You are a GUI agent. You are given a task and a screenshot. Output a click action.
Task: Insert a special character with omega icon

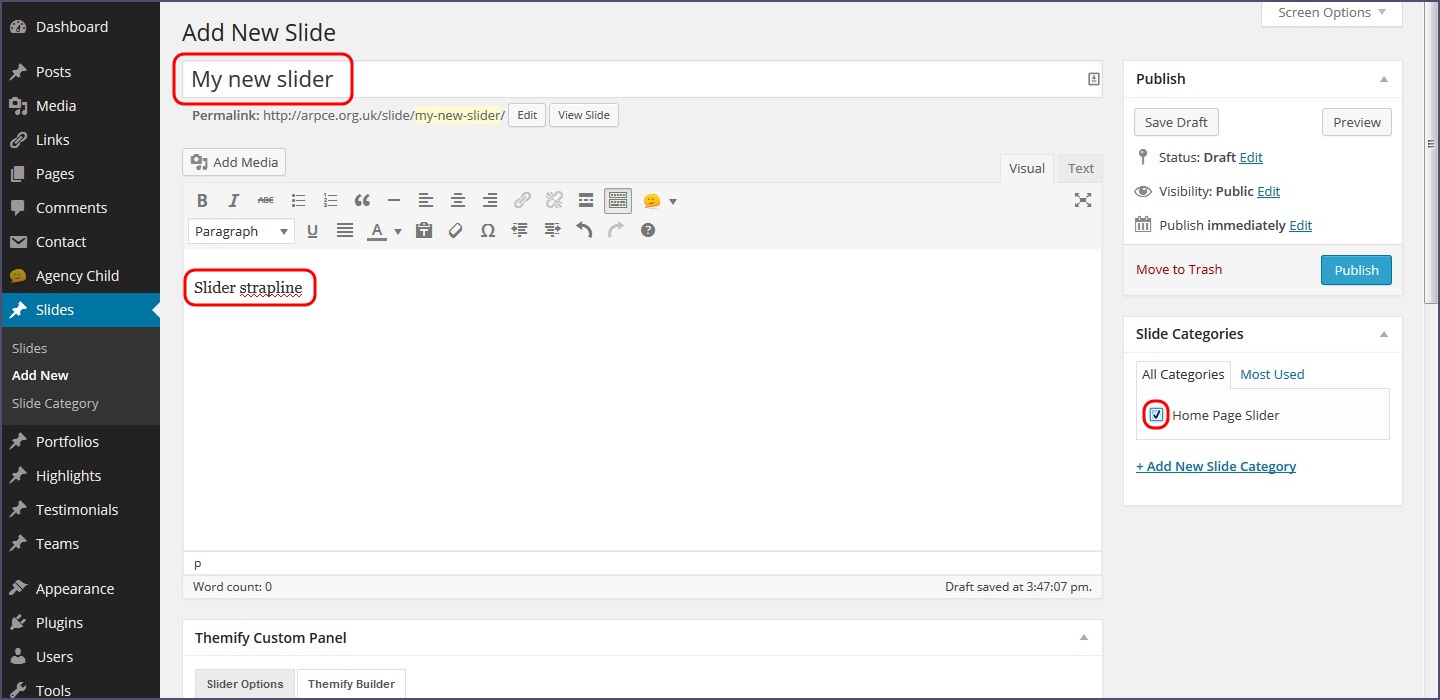(488, 231)
